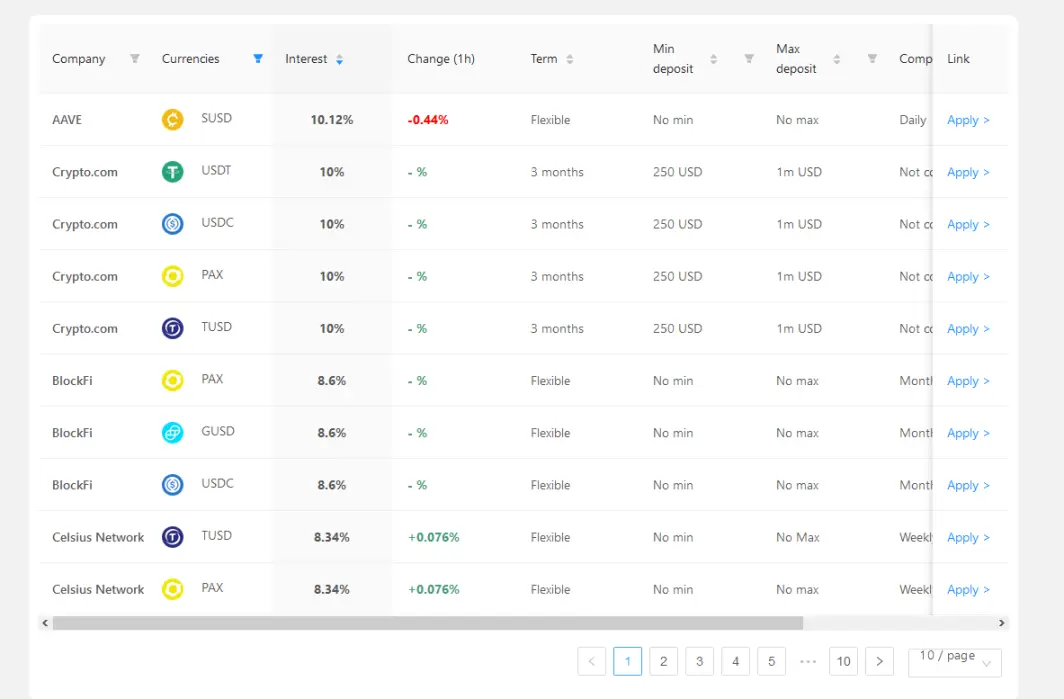Open the Min deposit filter icon

click(749, 58)
